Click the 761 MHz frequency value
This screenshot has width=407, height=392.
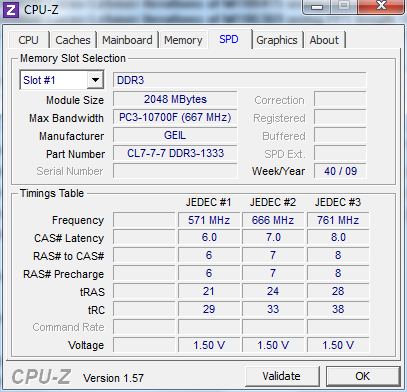pos(338,220)
